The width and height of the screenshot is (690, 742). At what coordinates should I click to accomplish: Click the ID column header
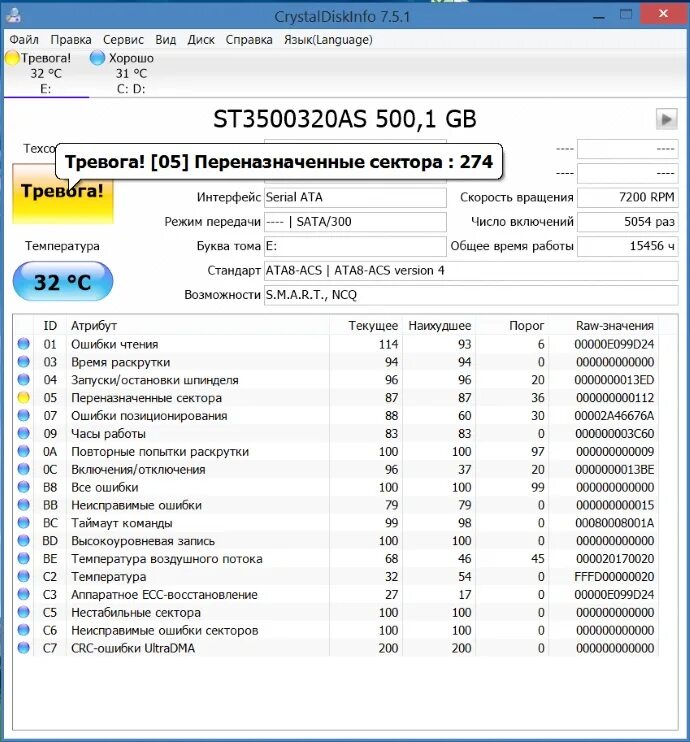click(50, 326)
